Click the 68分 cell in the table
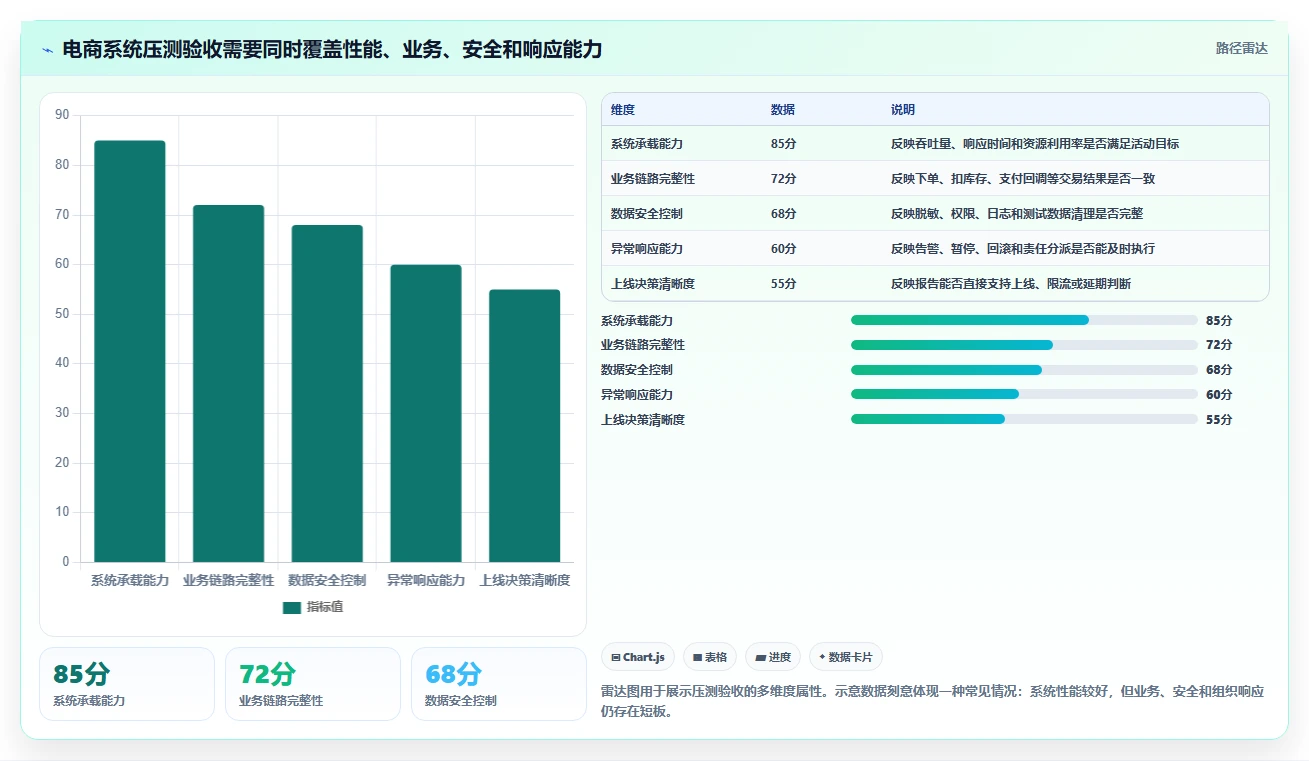 784,214
